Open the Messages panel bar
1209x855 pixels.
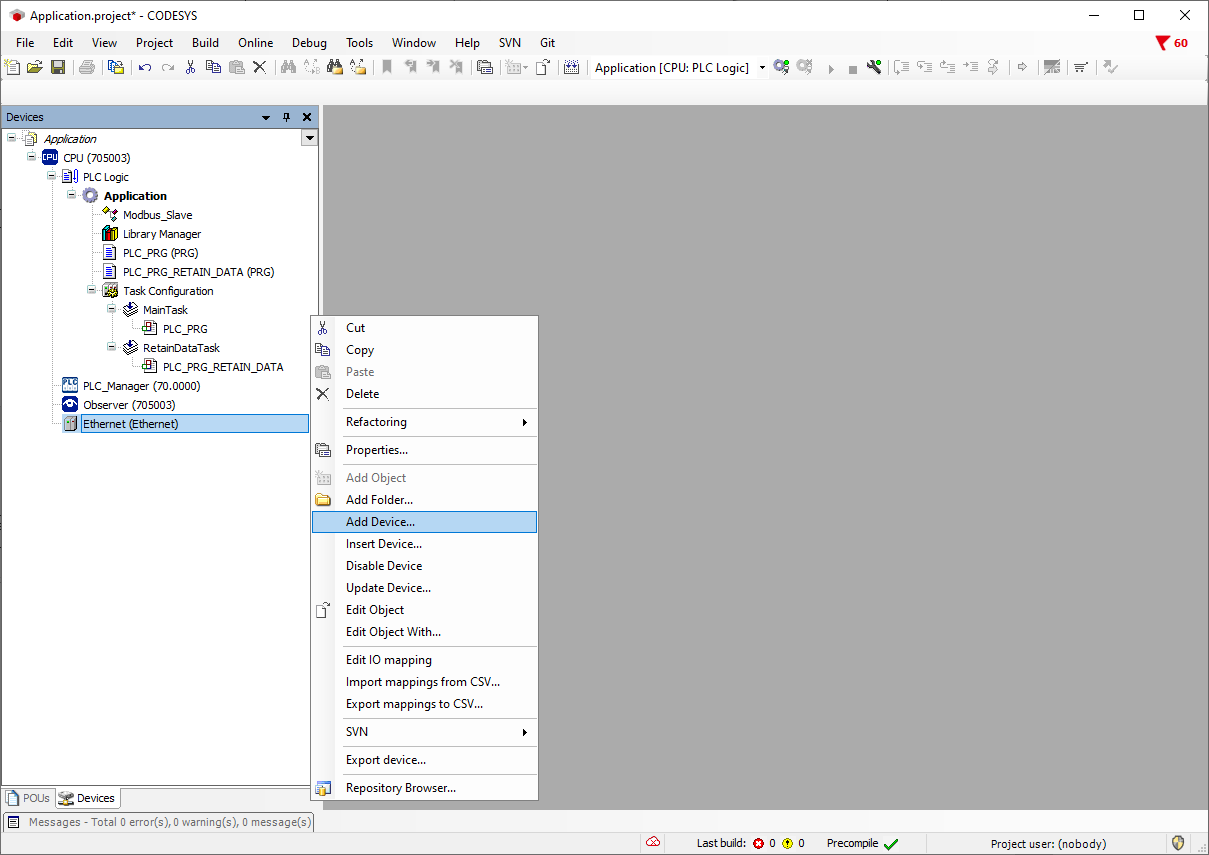pyautogui.click(x=160, y=822)
